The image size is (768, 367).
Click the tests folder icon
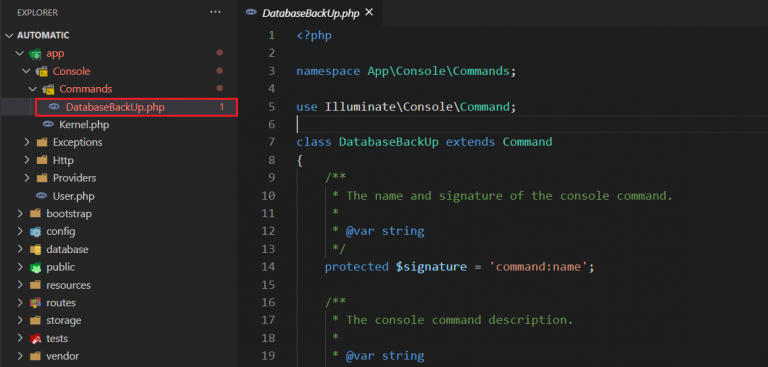[x=35, y=339]
